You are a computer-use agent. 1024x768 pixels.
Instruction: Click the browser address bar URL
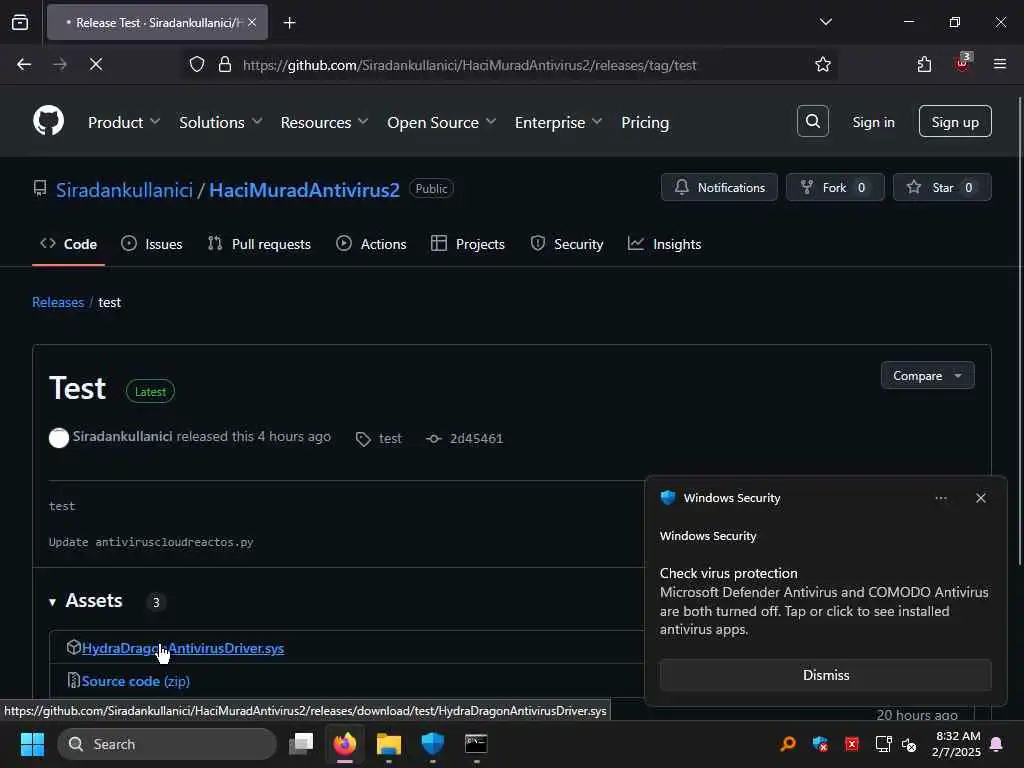pyautogui.click(x=470, y=65)
